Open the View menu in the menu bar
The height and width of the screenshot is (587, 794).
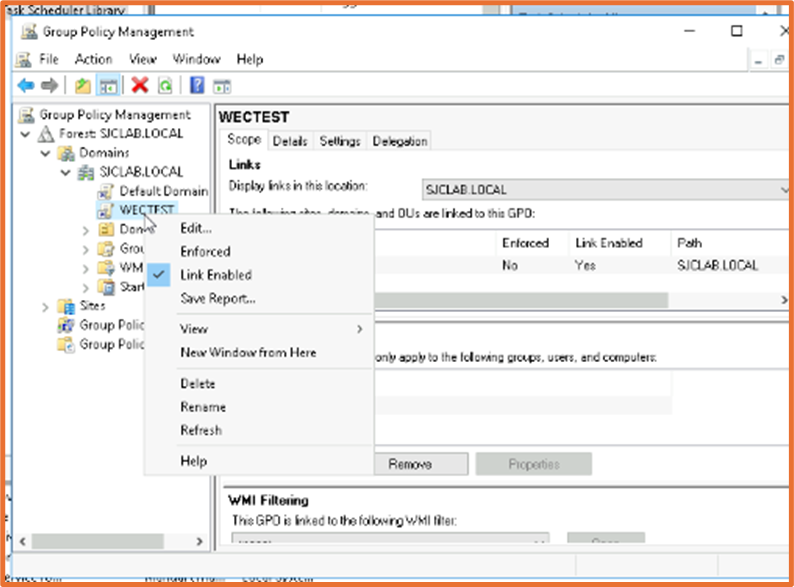tap(142, 60)
